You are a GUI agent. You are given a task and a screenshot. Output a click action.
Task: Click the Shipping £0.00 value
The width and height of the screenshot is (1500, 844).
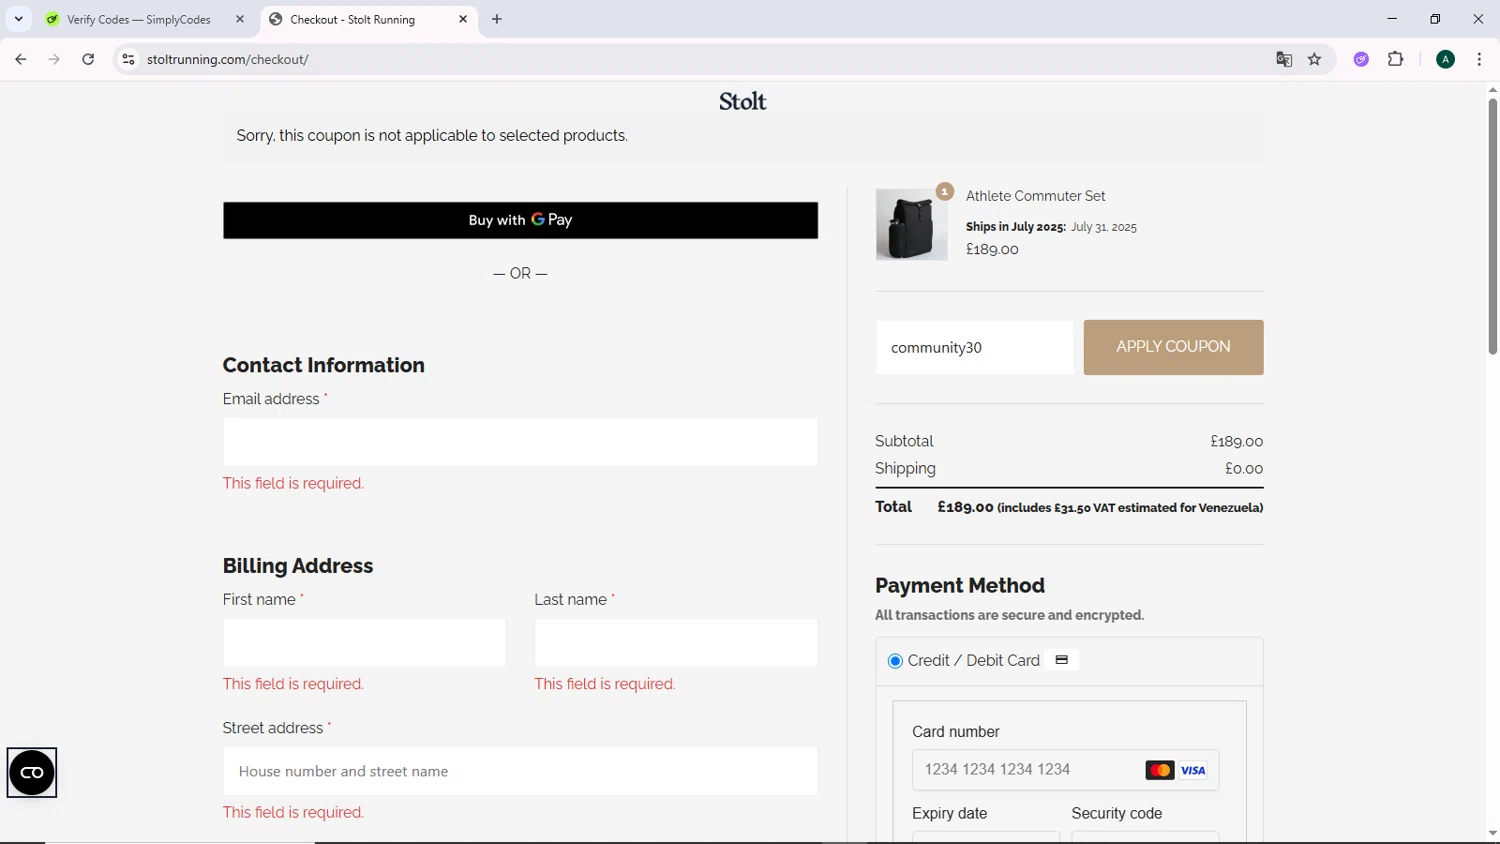(x=1244, y=468)
